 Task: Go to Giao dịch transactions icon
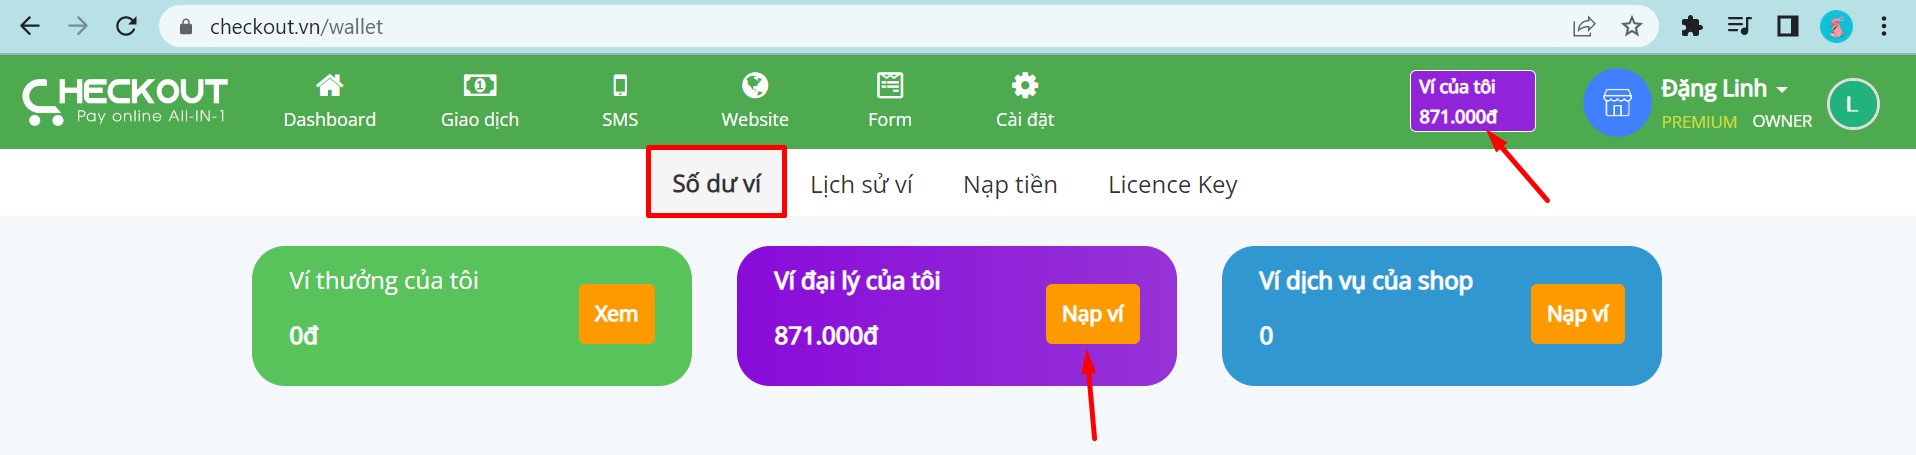pyautogui.click(x=480, y=85)
